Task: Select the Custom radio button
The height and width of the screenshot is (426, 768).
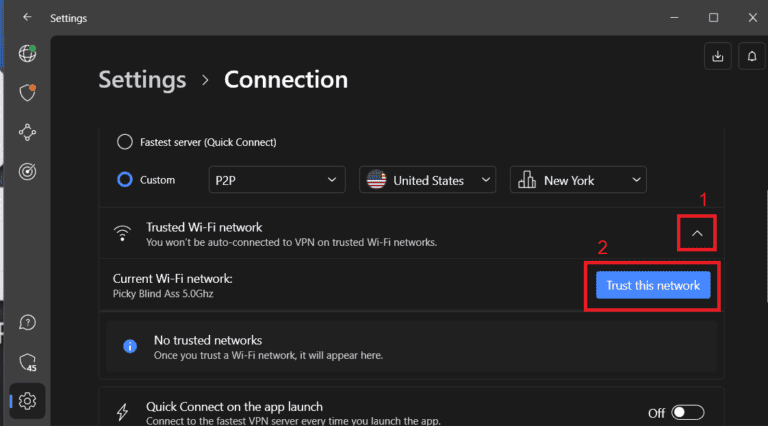Action: (x=125, y=180)
